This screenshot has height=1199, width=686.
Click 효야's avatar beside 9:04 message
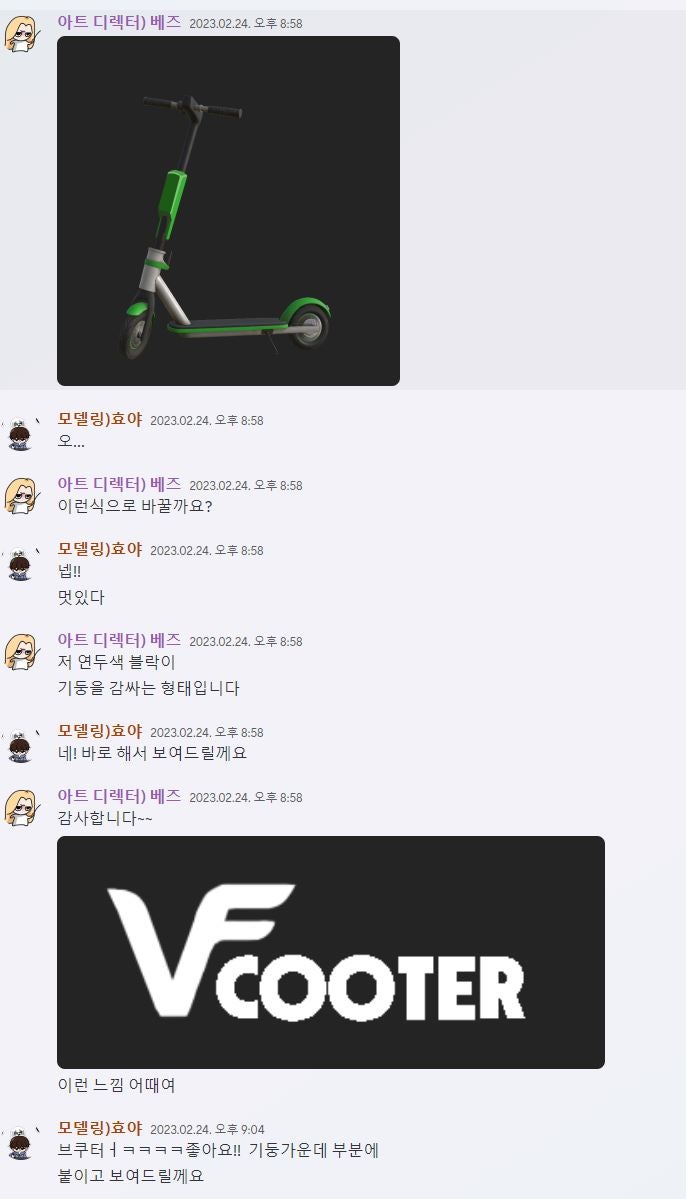pyautogui.click(x=21, y=1142)
